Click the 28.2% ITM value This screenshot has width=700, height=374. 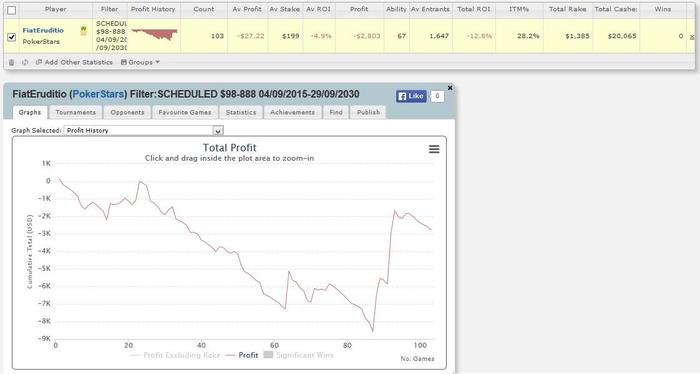528,36
